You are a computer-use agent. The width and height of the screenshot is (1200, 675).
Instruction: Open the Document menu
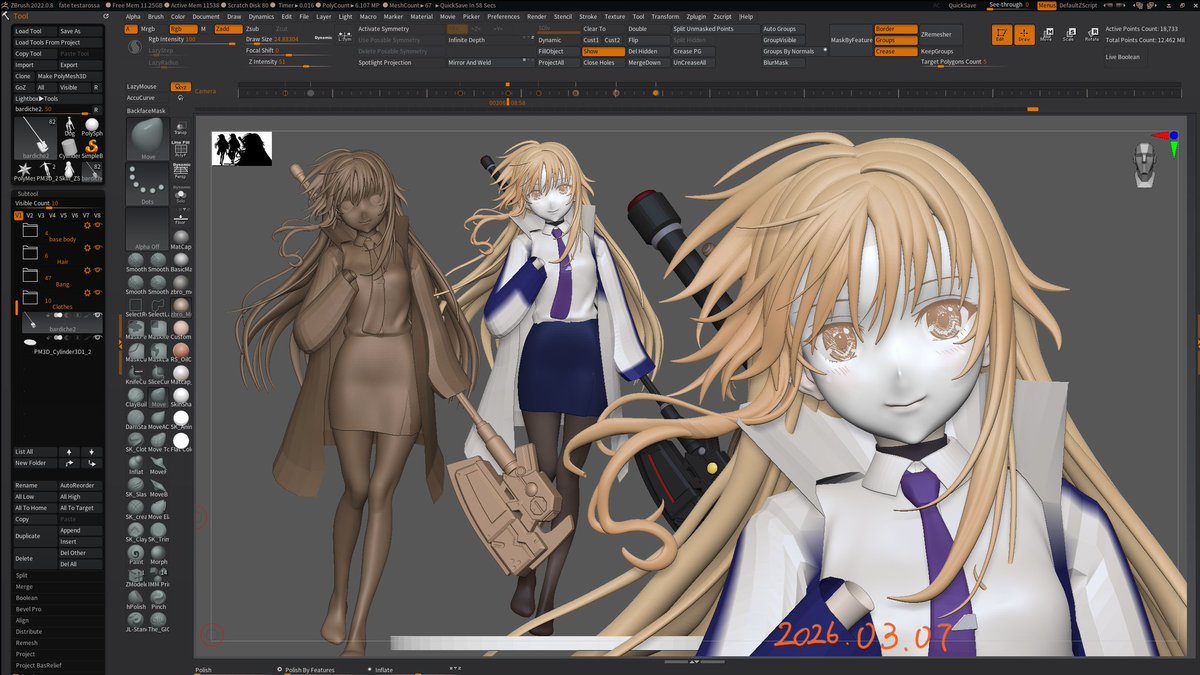[206, 17]
